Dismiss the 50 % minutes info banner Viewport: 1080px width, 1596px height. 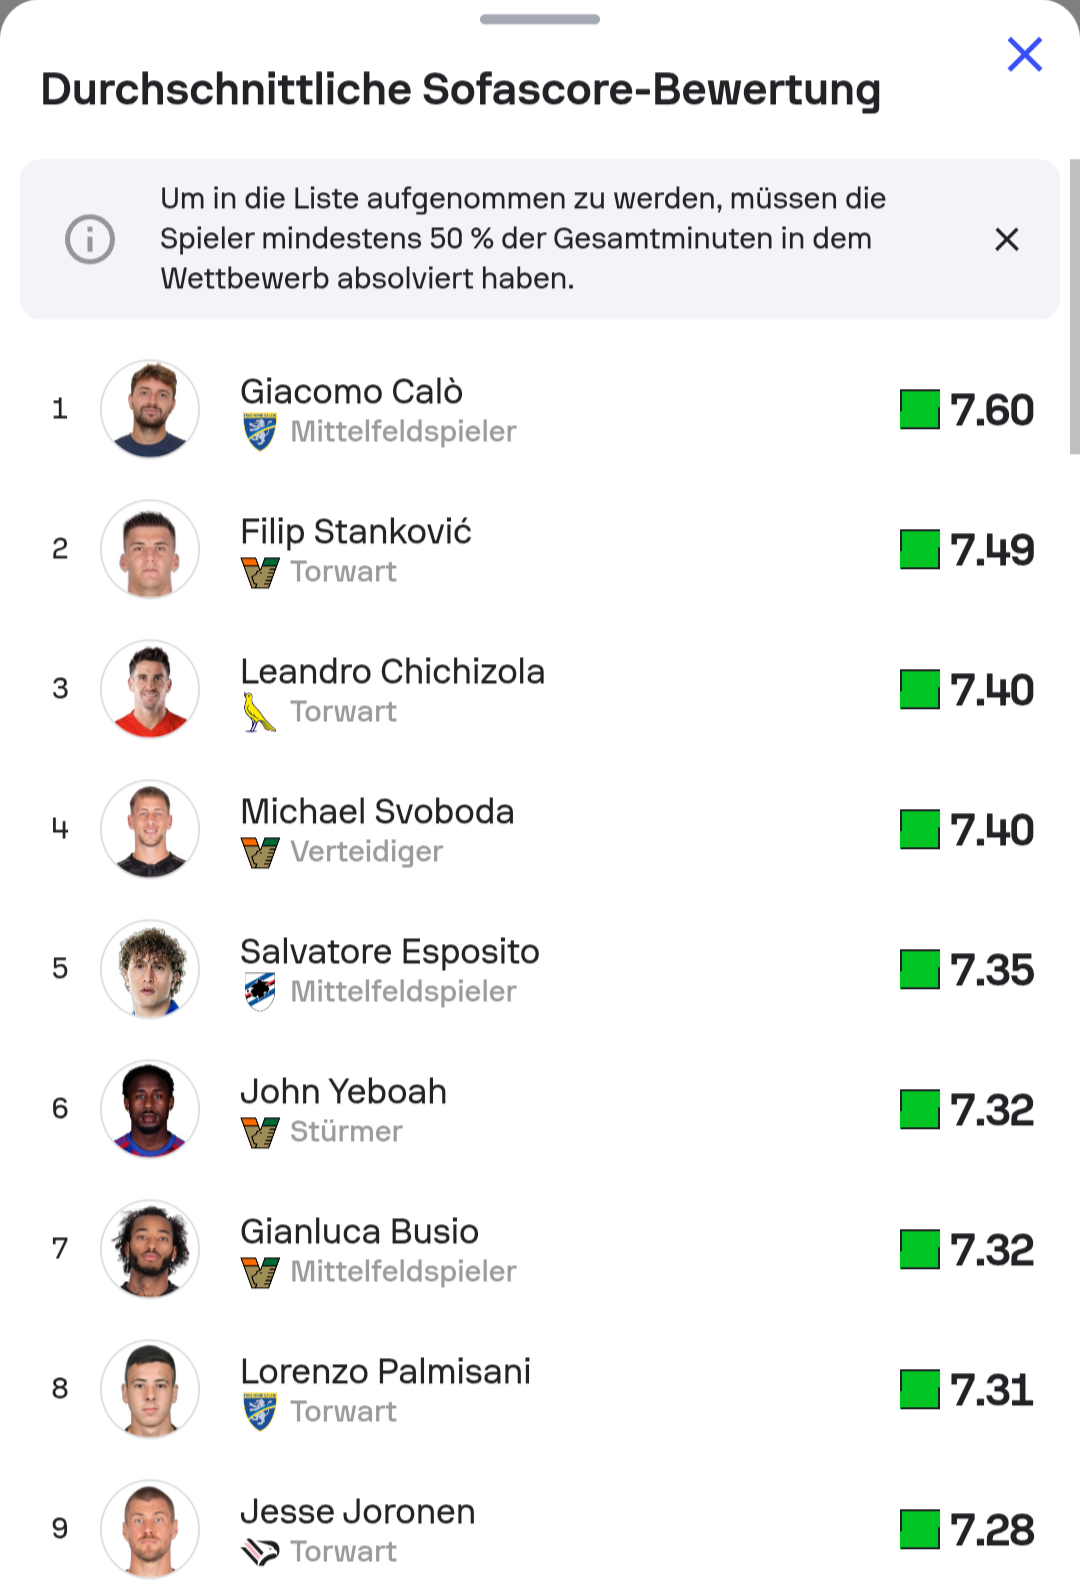1006,240
